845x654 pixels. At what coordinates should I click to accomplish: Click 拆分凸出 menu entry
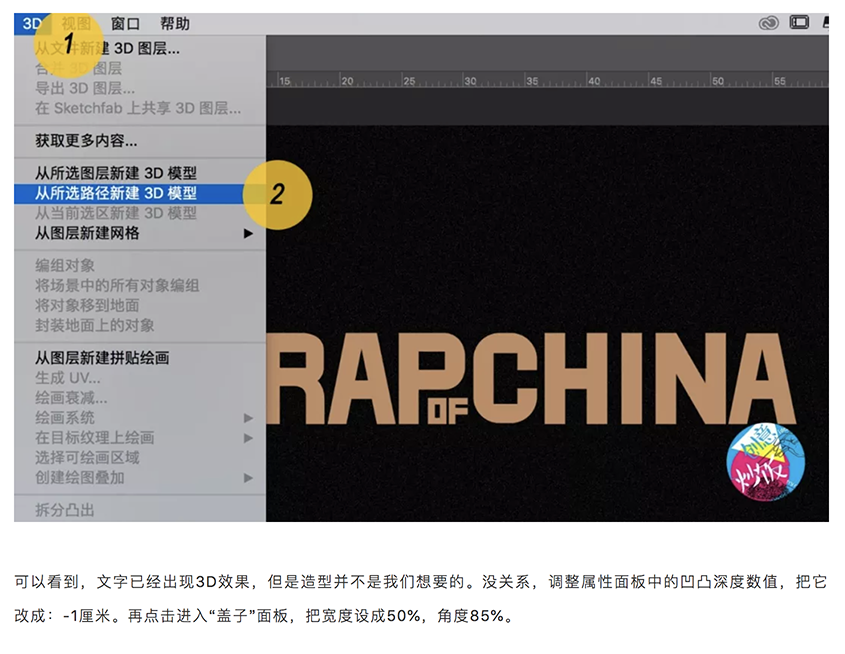(x=65, y=510)
